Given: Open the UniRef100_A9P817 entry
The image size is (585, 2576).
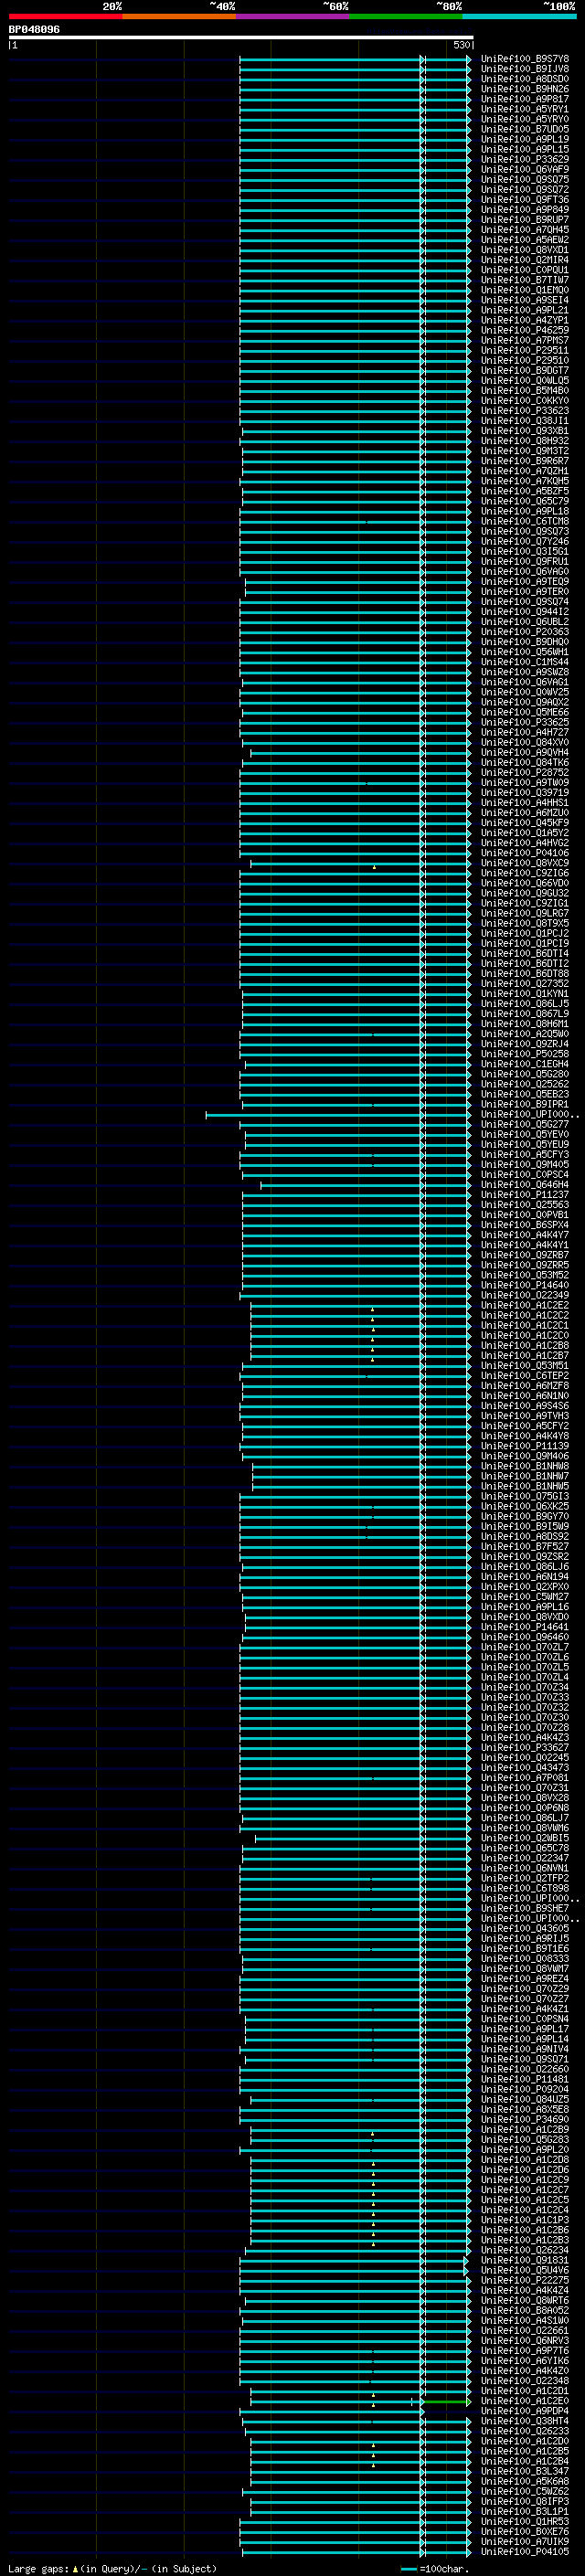Looking at the screenshot, I should [525, 99].
